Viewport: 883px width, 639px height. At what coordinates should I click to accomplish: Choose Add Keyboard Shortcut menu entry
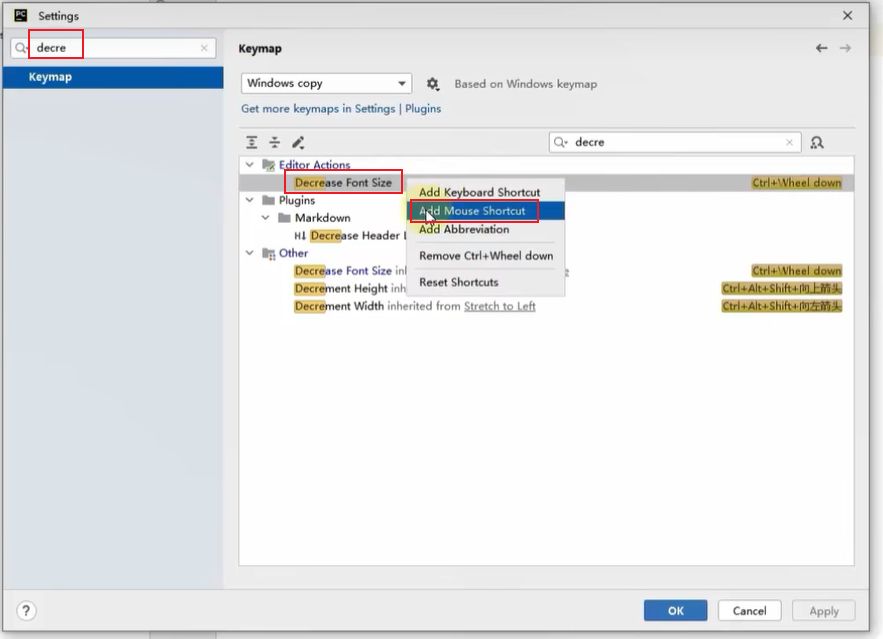(x=479, y=192)
